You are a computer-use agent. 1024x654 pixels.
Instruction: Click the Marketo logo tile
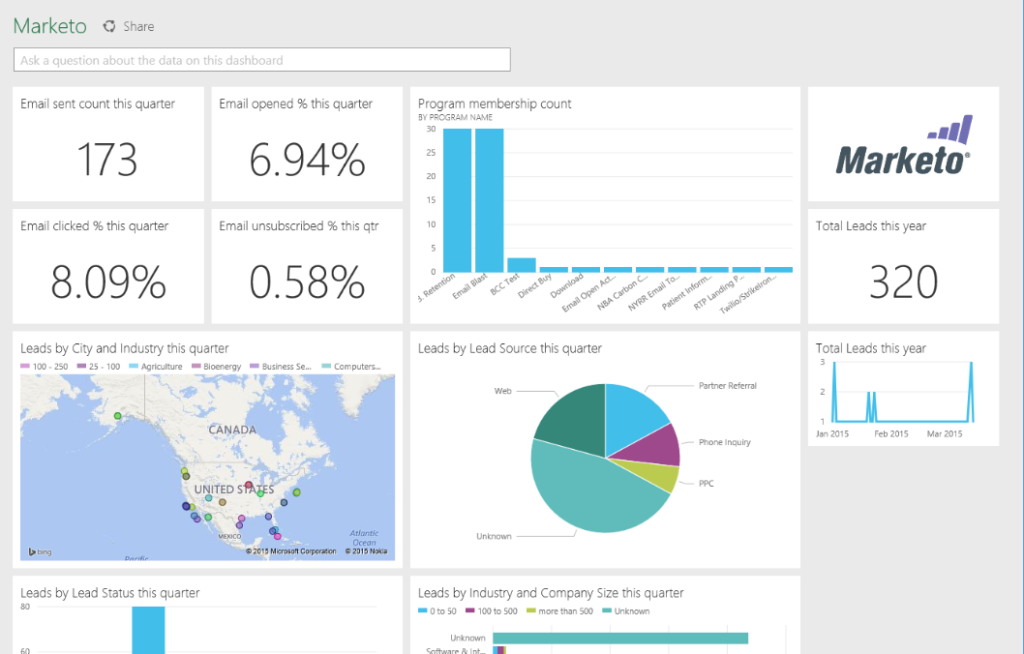tap(902, 144)
